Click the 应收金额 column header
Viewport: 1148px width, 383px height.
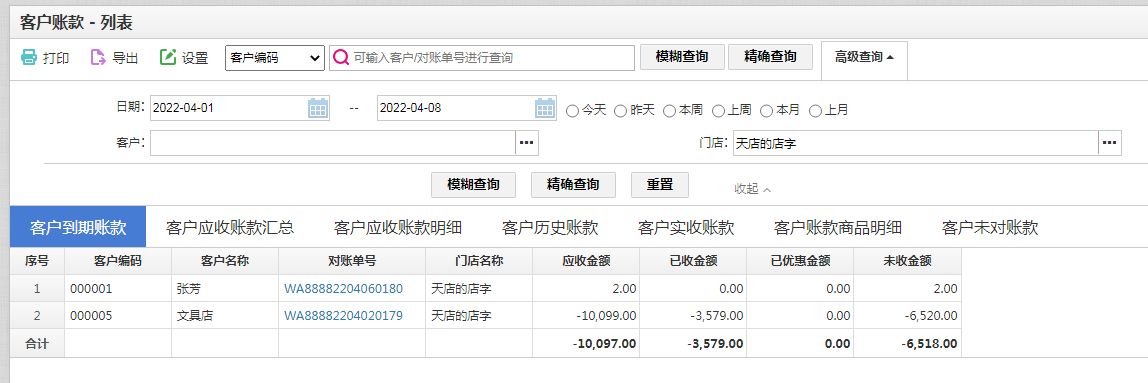coord(586,261)
